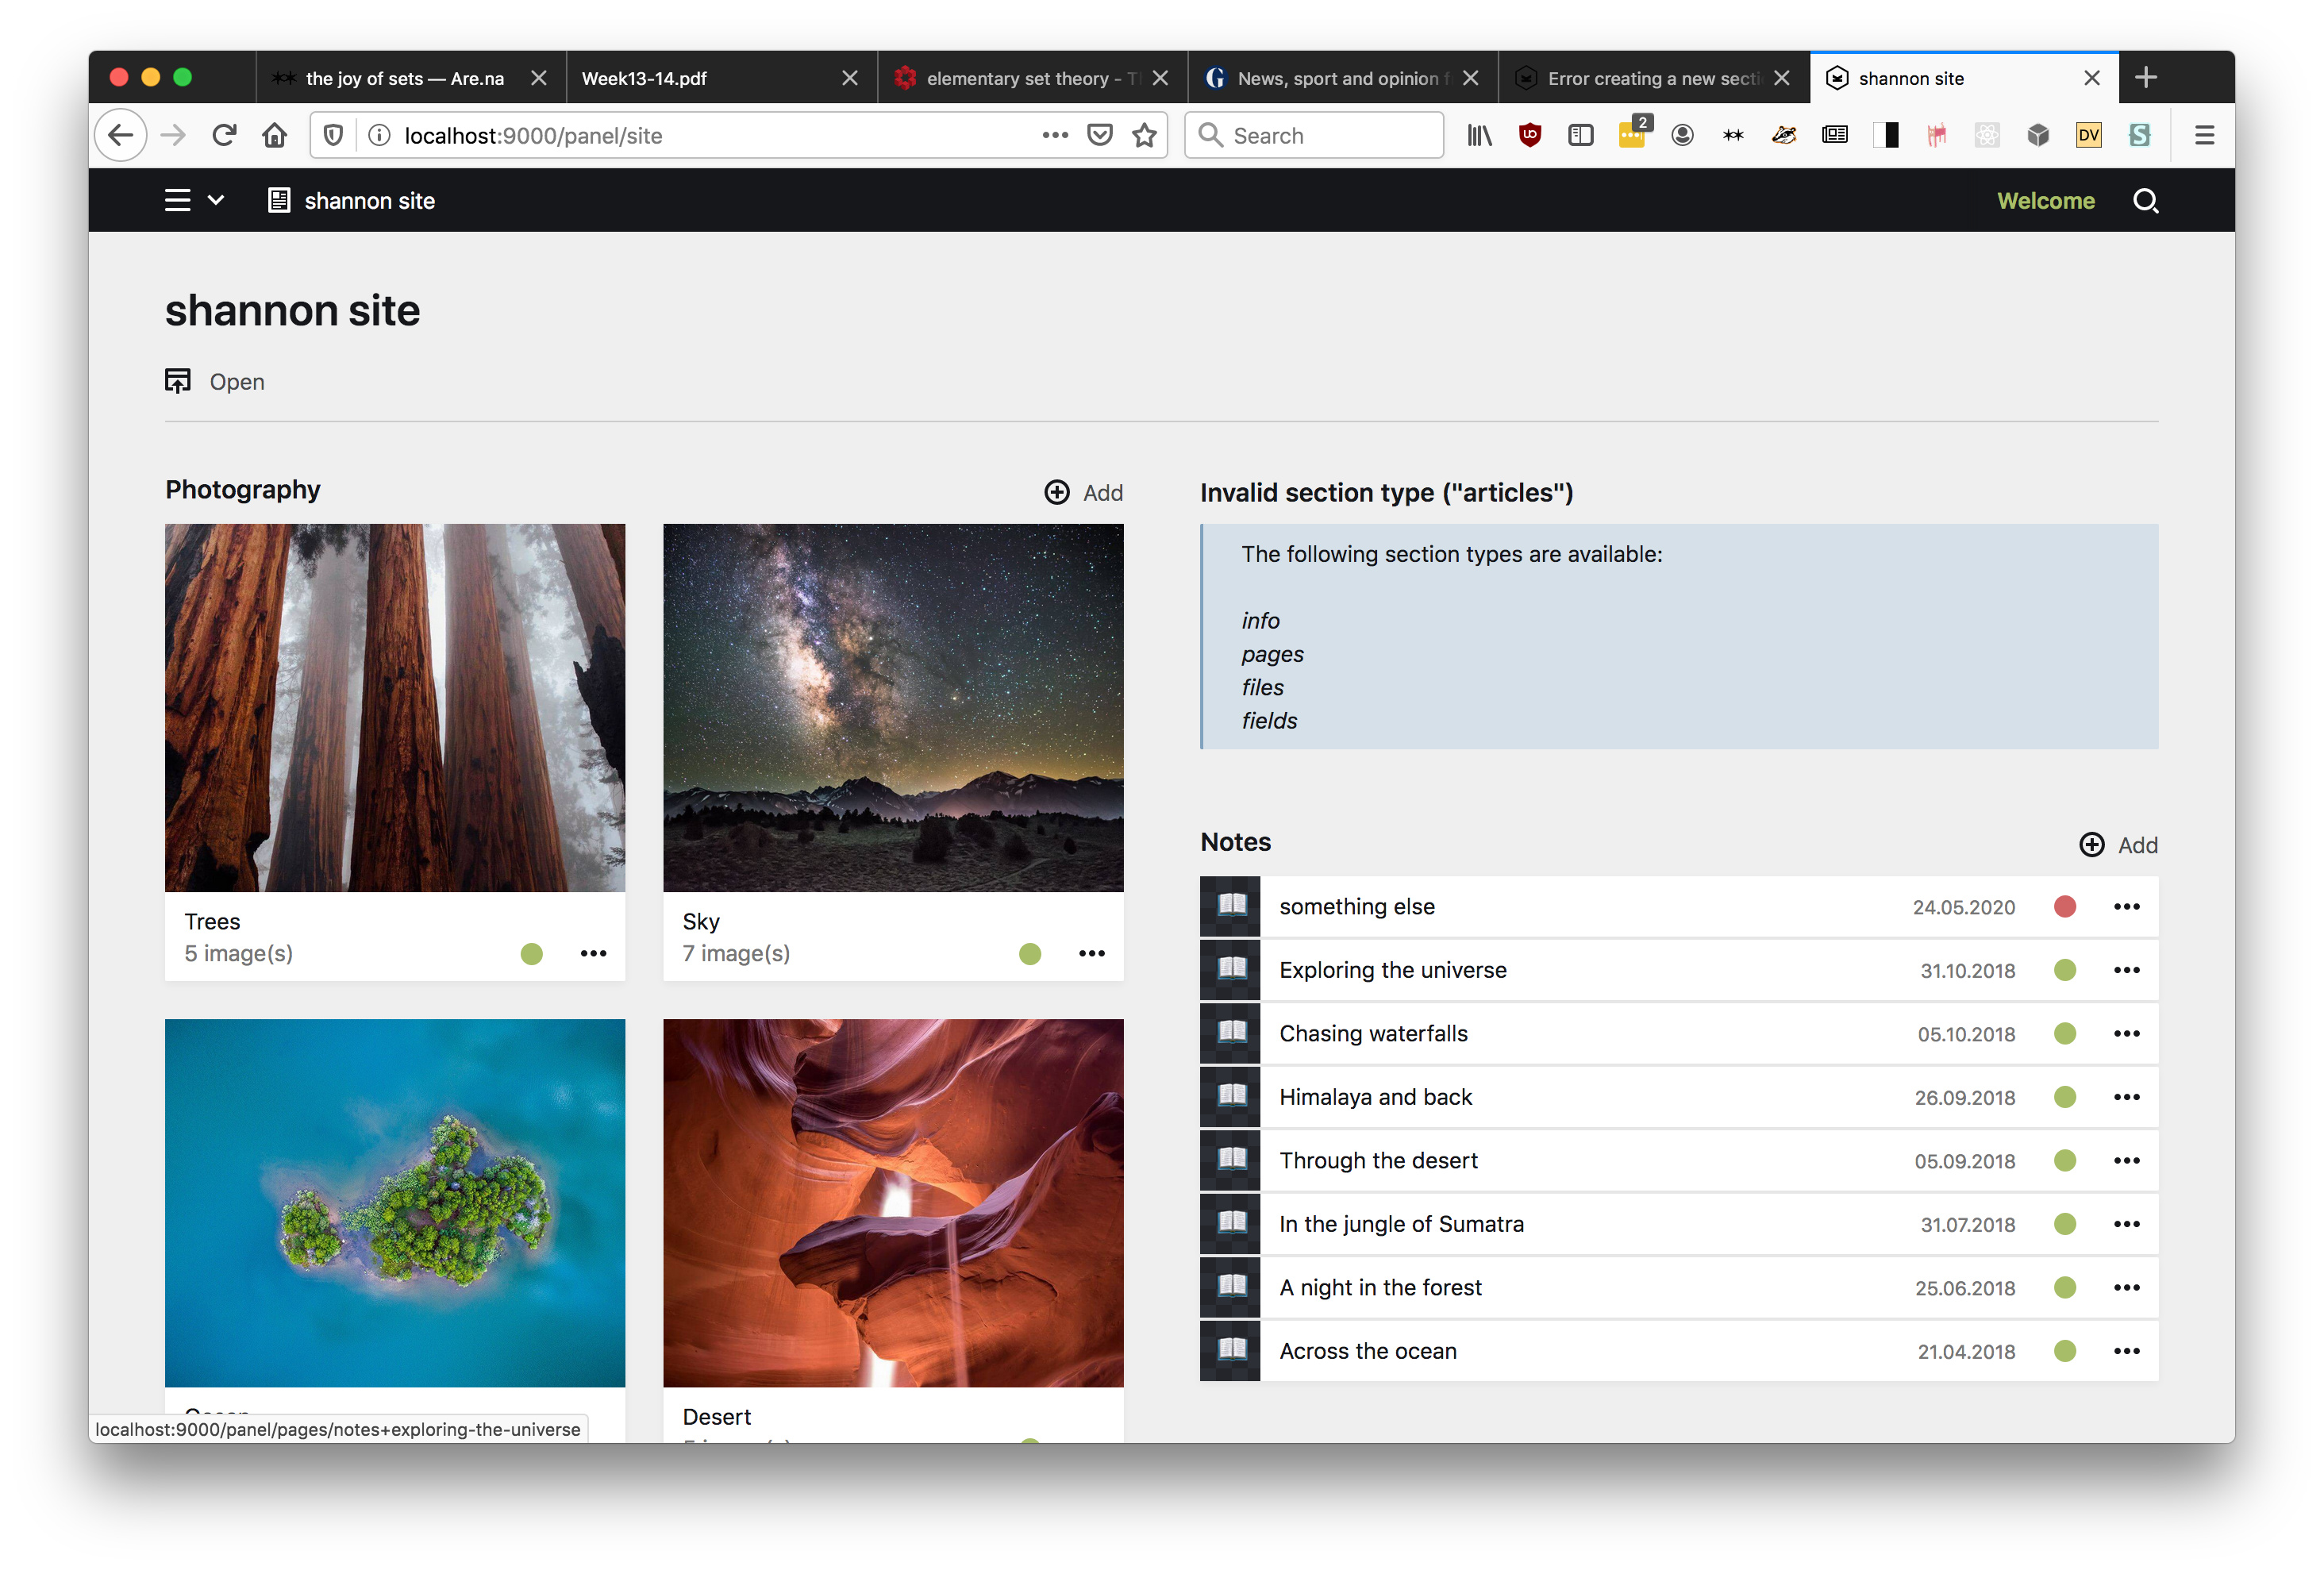Open the Sky album thumbnail
This screenshot has width=2324, height=1570.
point(893,708)
